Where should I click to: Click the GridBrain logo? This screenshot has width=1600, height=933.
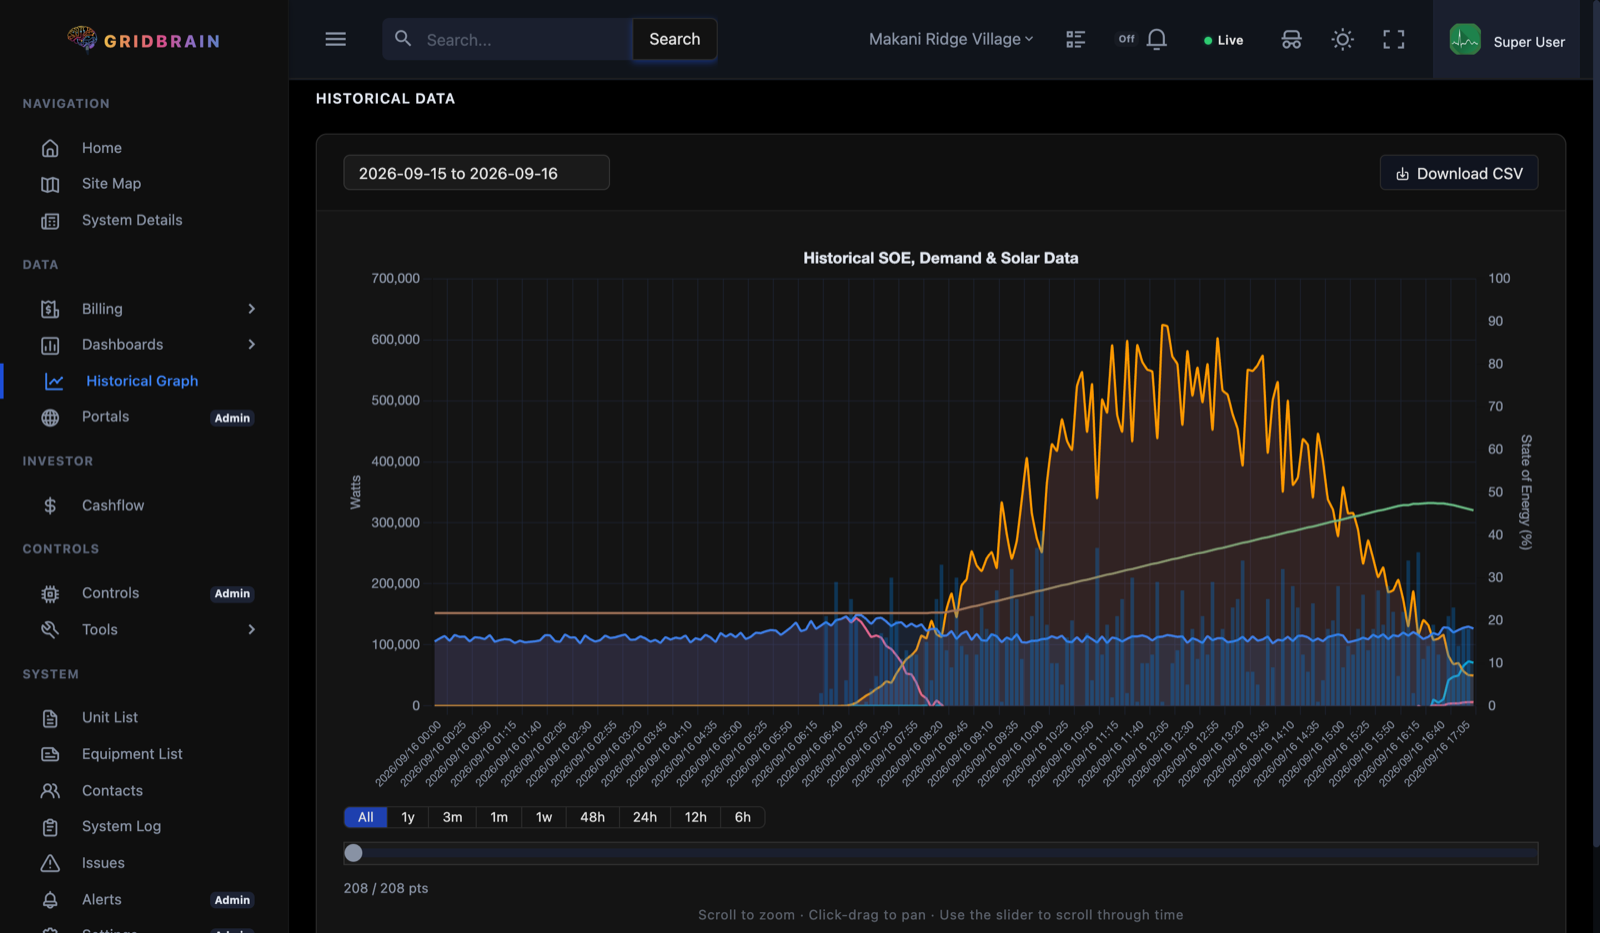click(x=144, y=40)
